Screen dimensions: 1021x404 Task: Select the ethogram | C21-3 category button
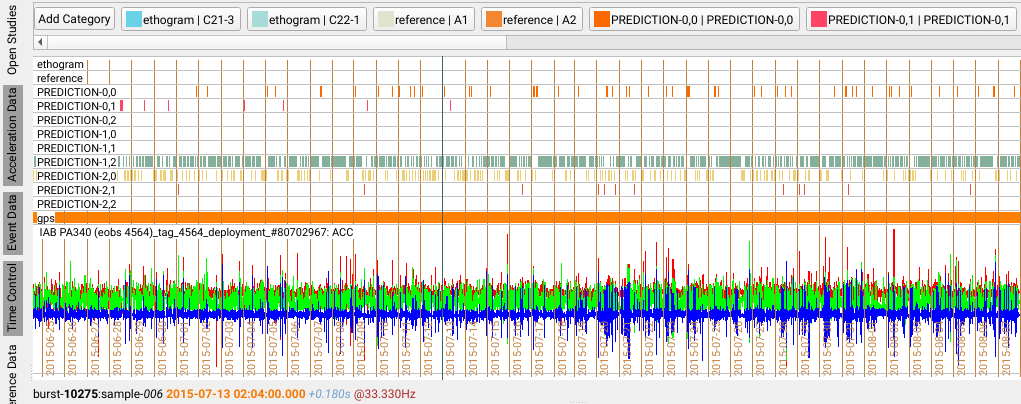[182, 20]
